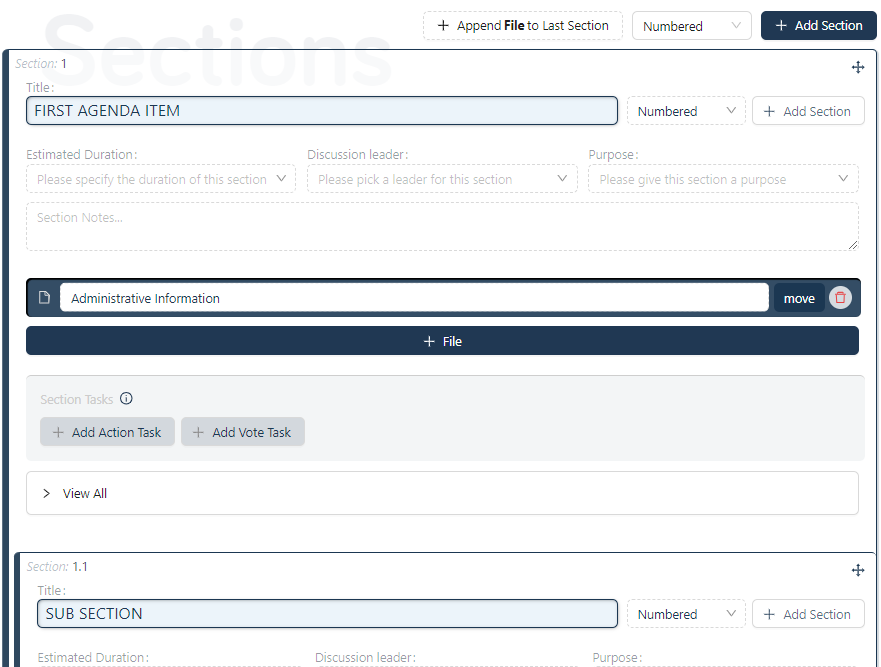Image resolution: width=881 pixels, height=667 pixels.
Task: Click the + File button
Action: pos(442,341)
